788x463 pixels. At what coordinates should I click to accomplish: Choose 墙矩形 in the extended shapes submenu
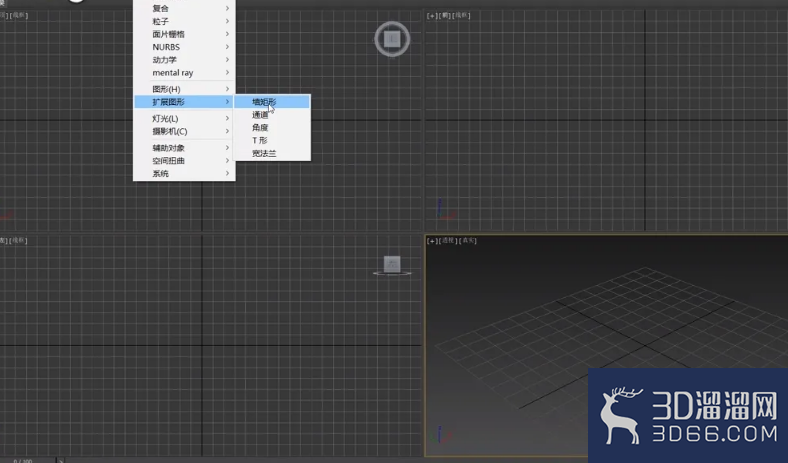click(272, 102)
